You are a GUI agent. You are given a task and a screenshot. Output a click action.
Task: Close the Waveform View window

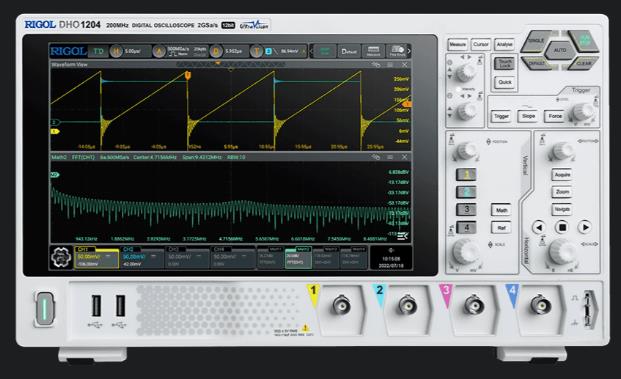point(404,65)
